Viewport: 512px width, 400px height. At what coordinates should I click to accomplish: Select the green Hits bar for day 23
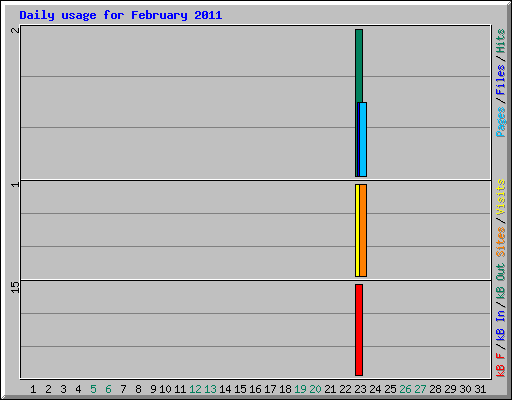click(359, 66)
